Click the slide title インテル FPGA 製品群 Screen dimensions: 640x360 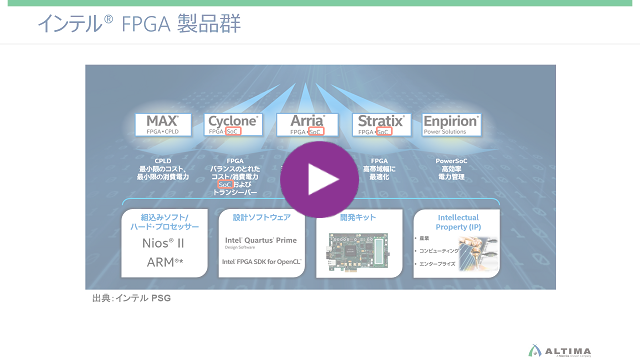(x=139, y=24)
